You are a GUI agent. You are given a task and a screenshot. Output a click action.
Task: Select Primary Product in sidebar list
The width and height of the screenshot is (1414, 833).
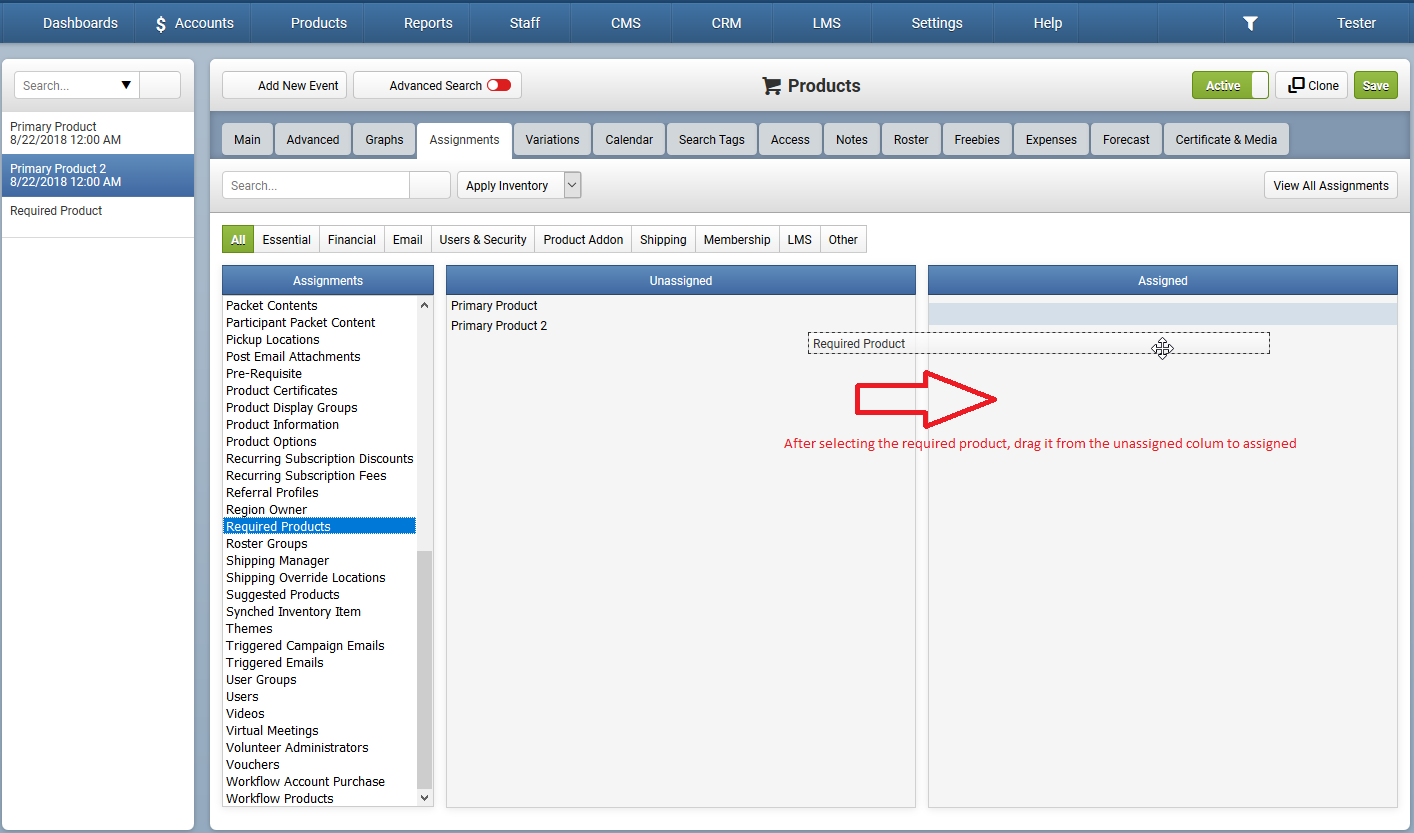click(x=98, y=133)
